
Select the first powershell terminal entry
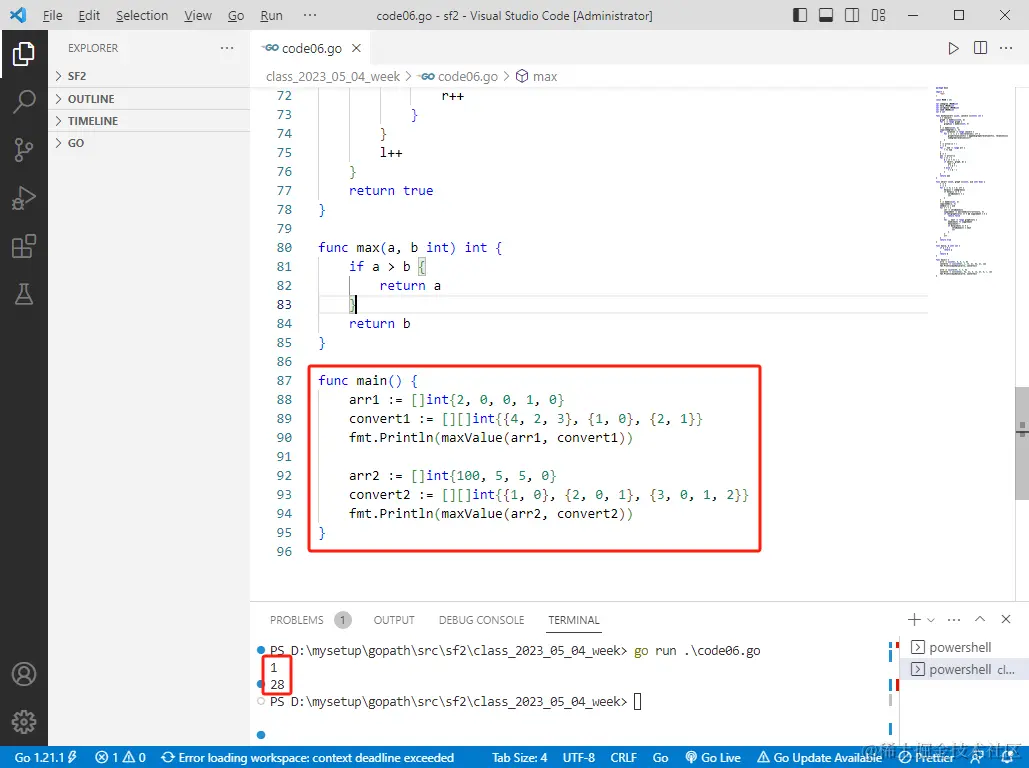tap(963, 647)
